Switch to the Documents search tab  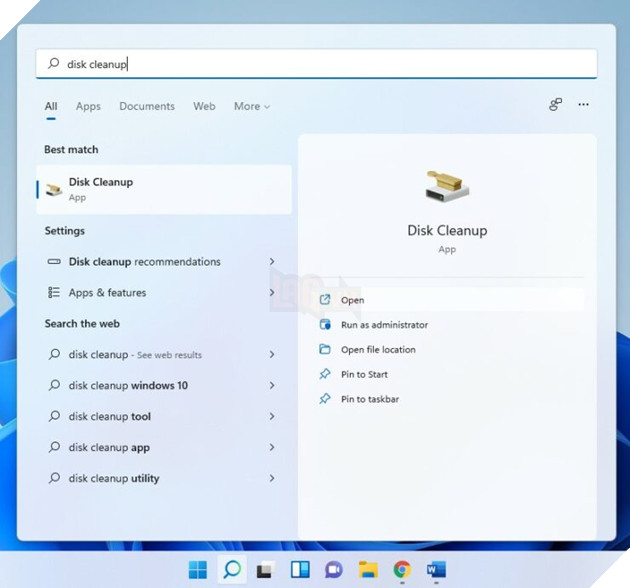point(147,106)
